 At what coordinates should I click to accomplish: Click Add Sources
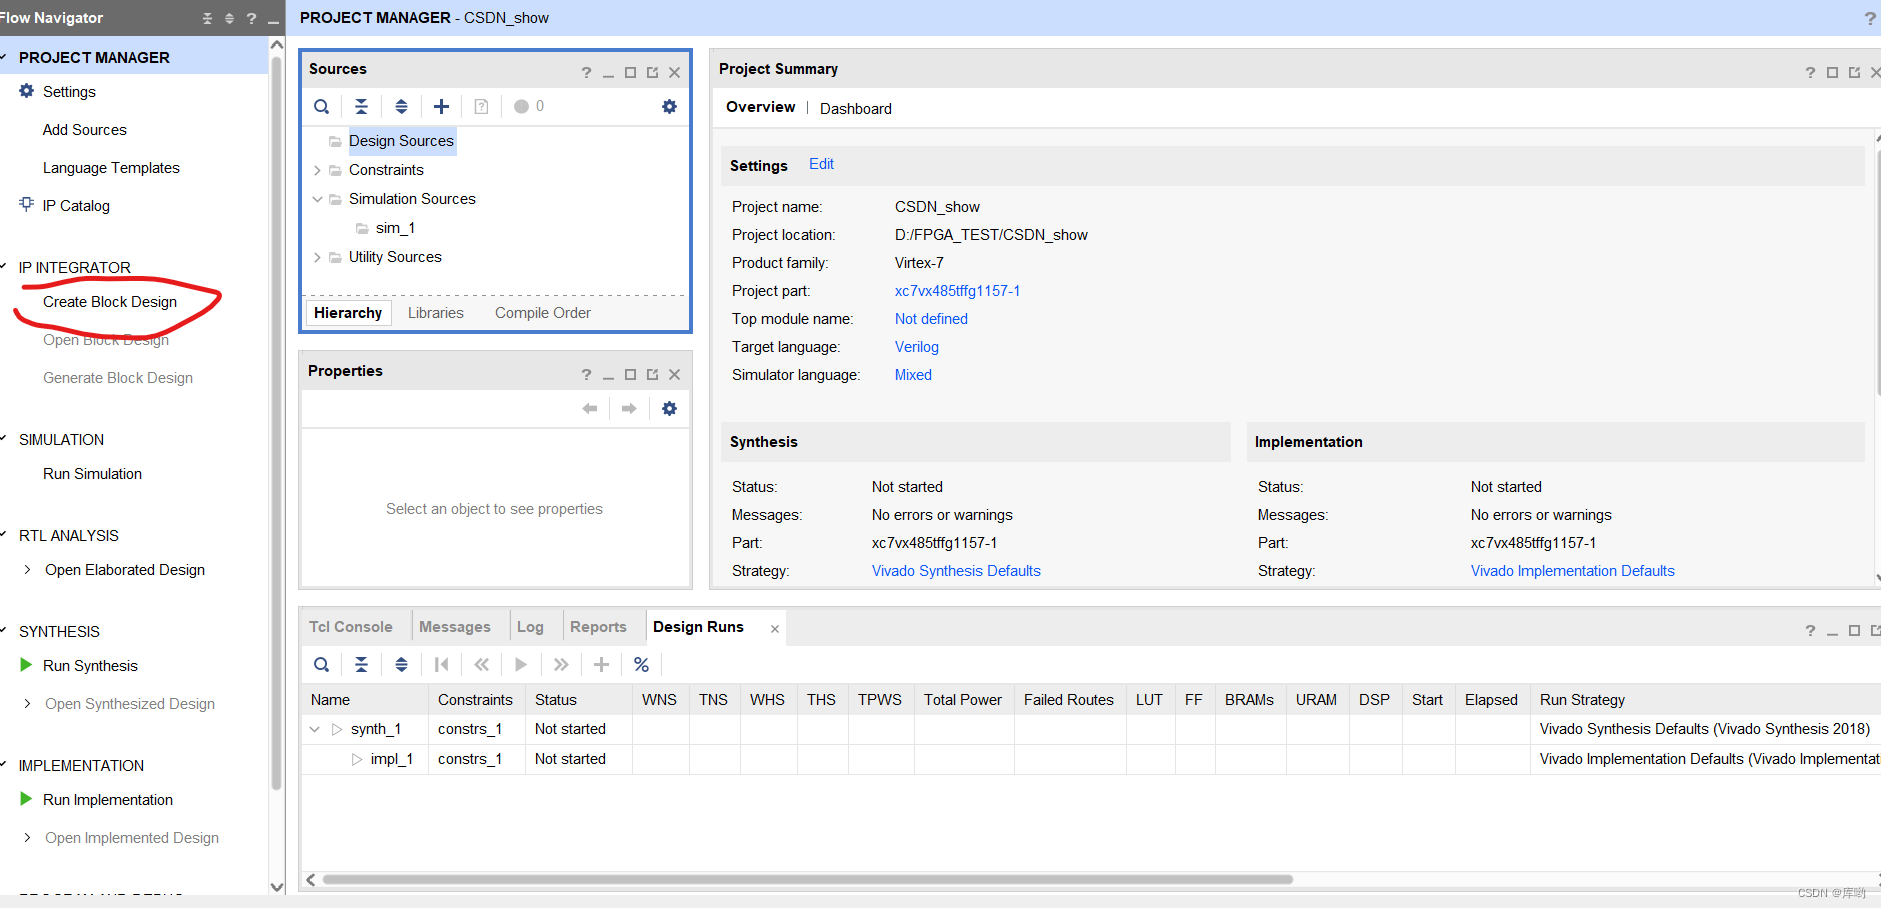point(85,130)
